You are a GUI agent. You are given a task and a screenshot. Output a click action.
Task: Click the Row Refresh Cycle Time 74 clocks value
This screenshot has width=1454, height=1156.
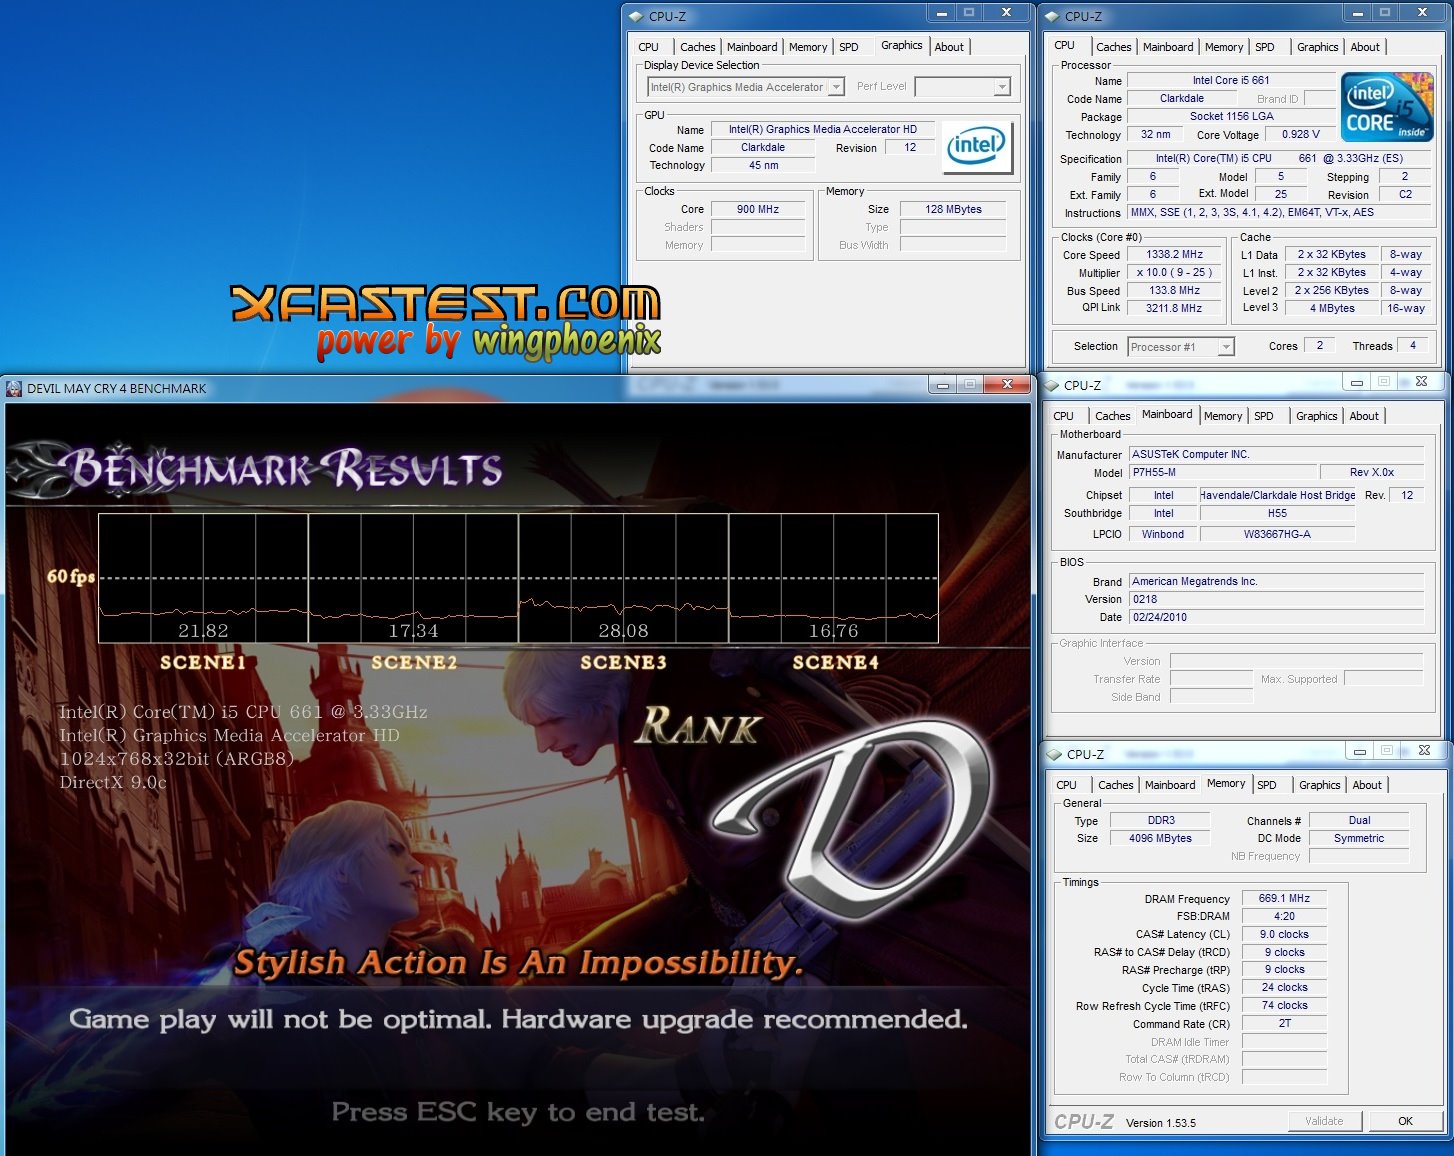[1284, 1005]
